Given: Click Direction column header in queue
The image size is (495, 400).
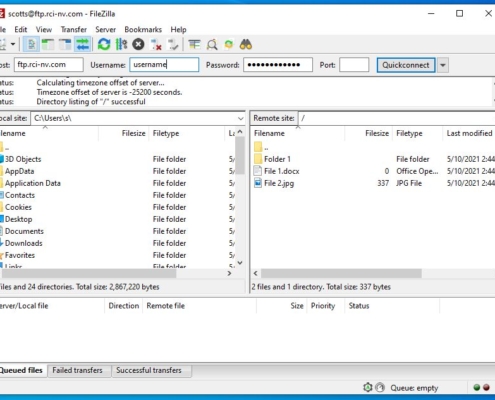Looking at the screenshot, I should tap(124, 306).
